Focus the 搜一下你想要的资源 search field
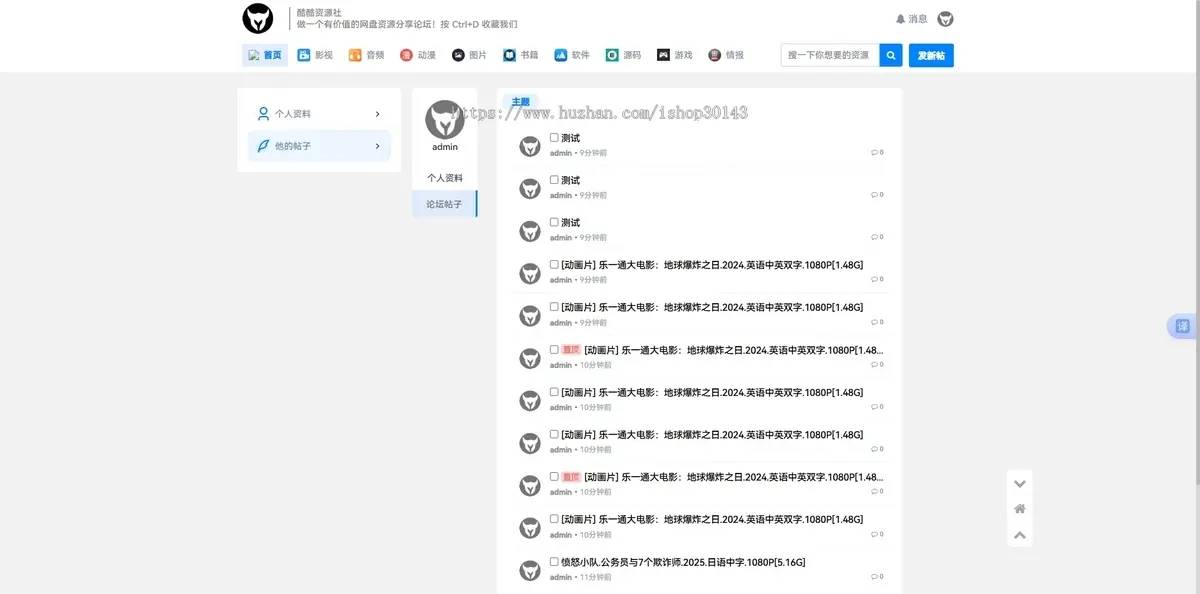The height and width of the screenshot is (594, 1200). click(830, 55)
